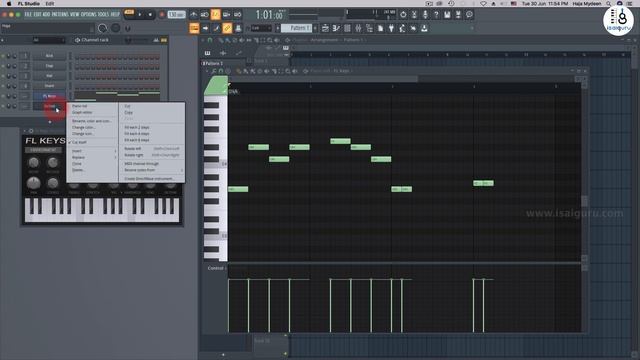
Task: Toggle the highlighted countdown before recording icon
Action: [x=216, y=15]
